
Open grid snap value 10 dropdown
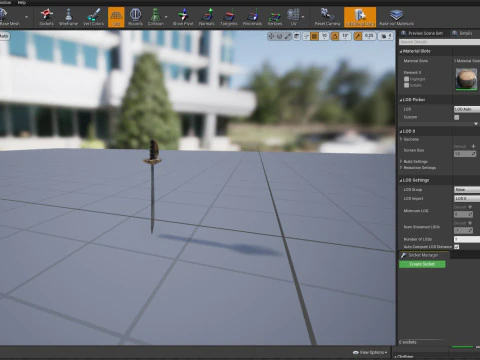(324, 36)
